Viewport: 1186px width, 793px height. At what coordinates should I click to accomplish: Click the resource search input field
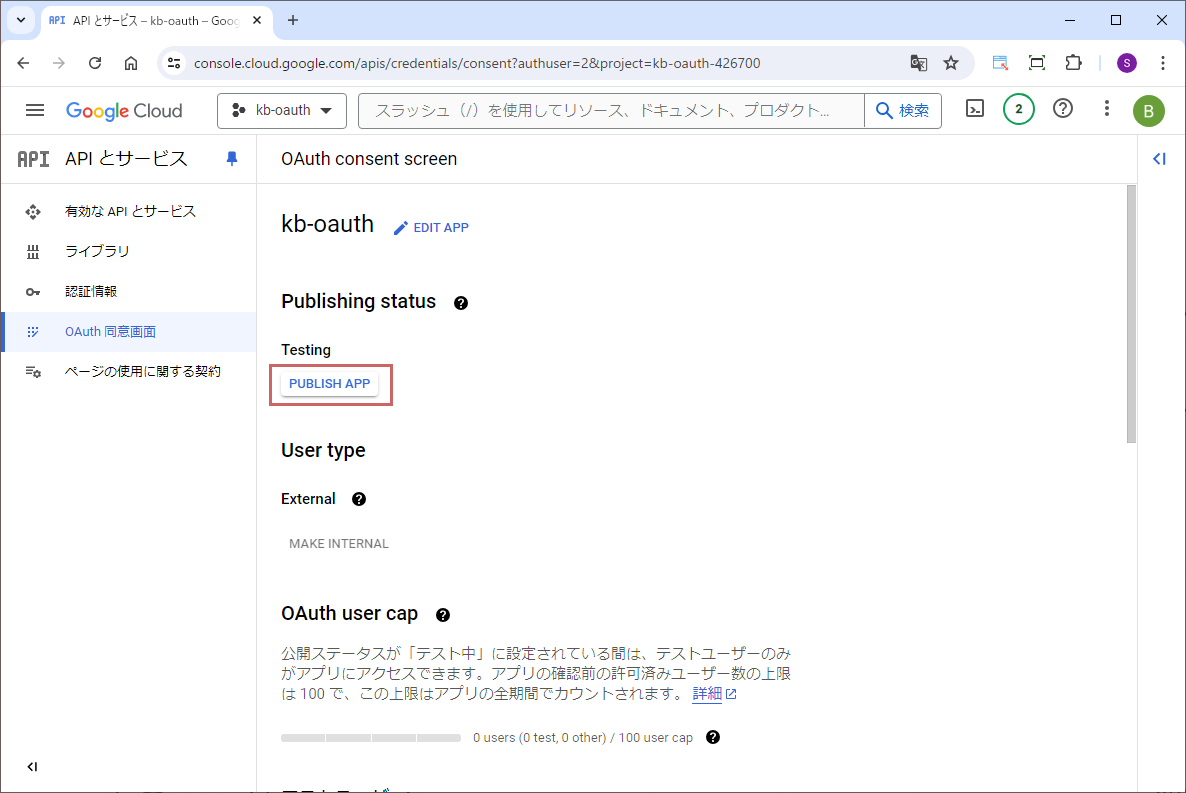610,111
